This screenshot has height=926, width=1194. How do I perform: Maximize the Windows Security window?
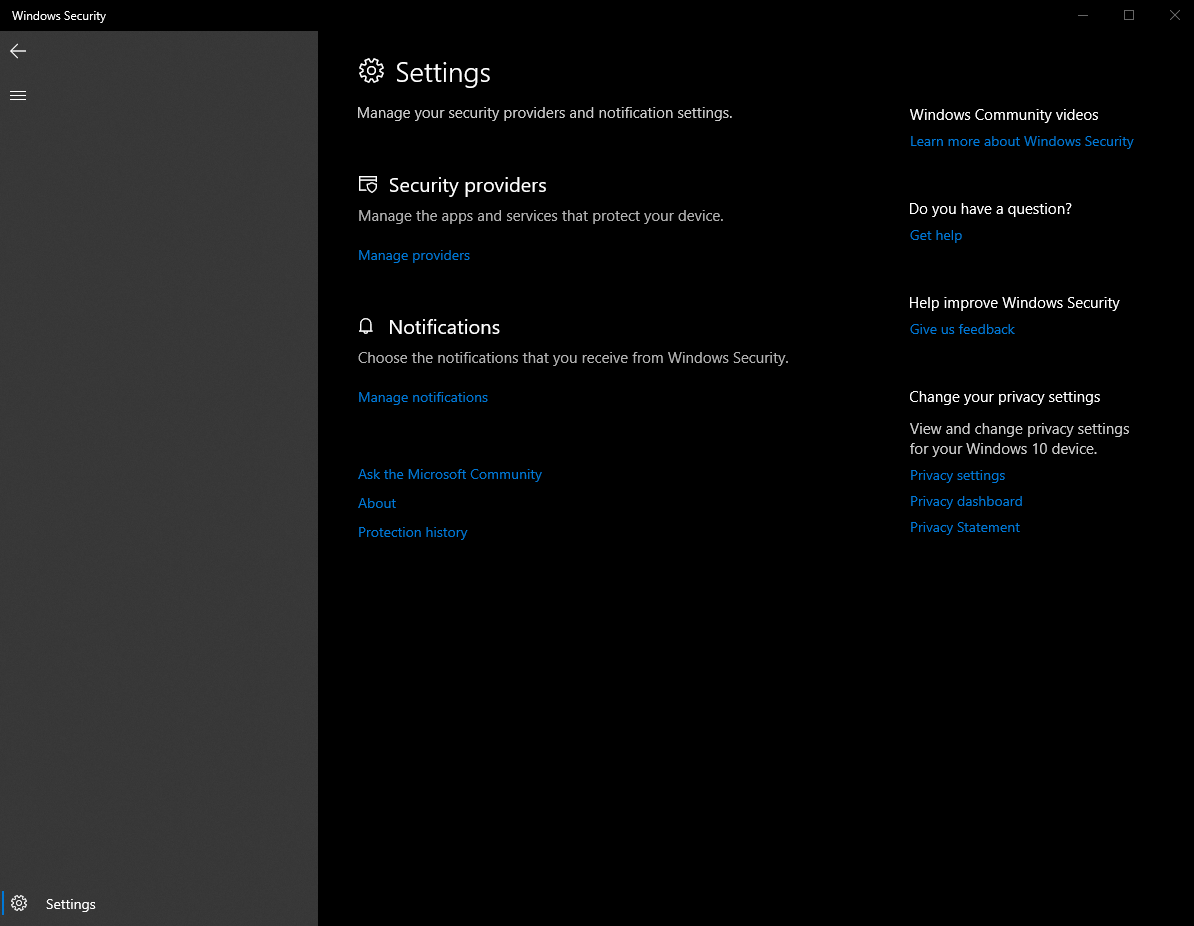tap(1129, 15)
